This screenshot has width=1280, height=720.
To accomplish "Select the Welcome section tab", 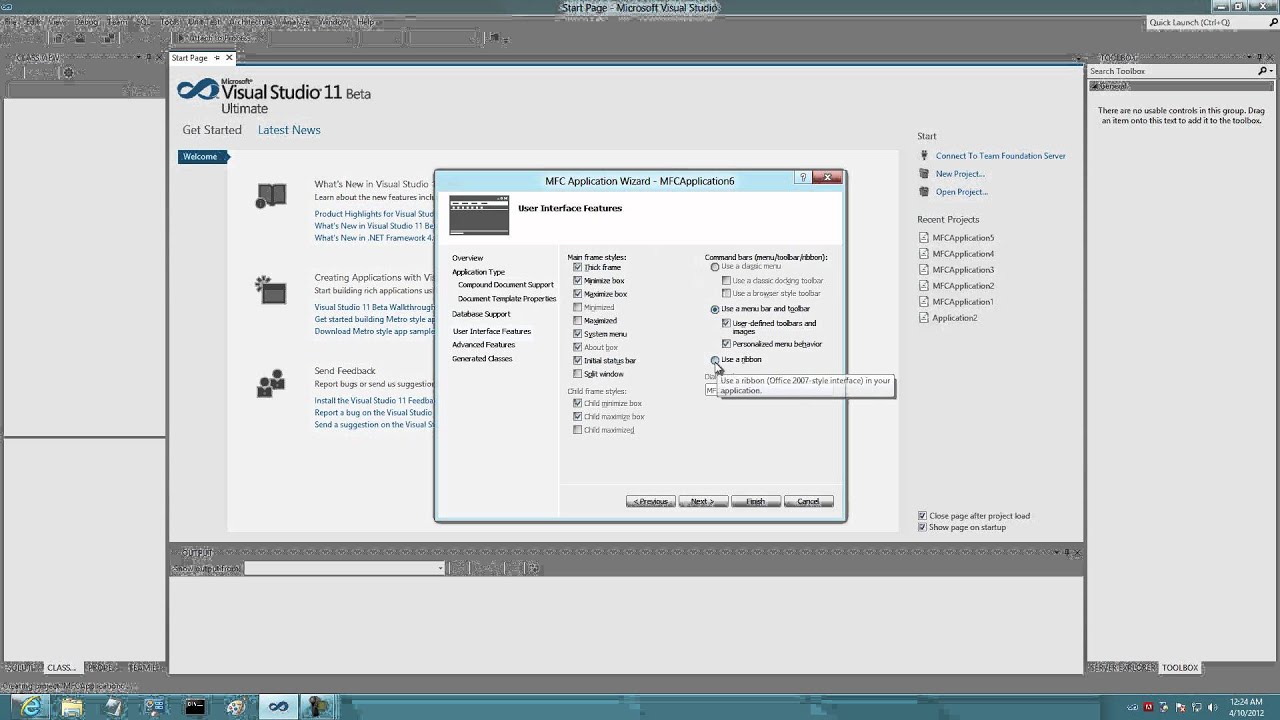I will point(203,157).
